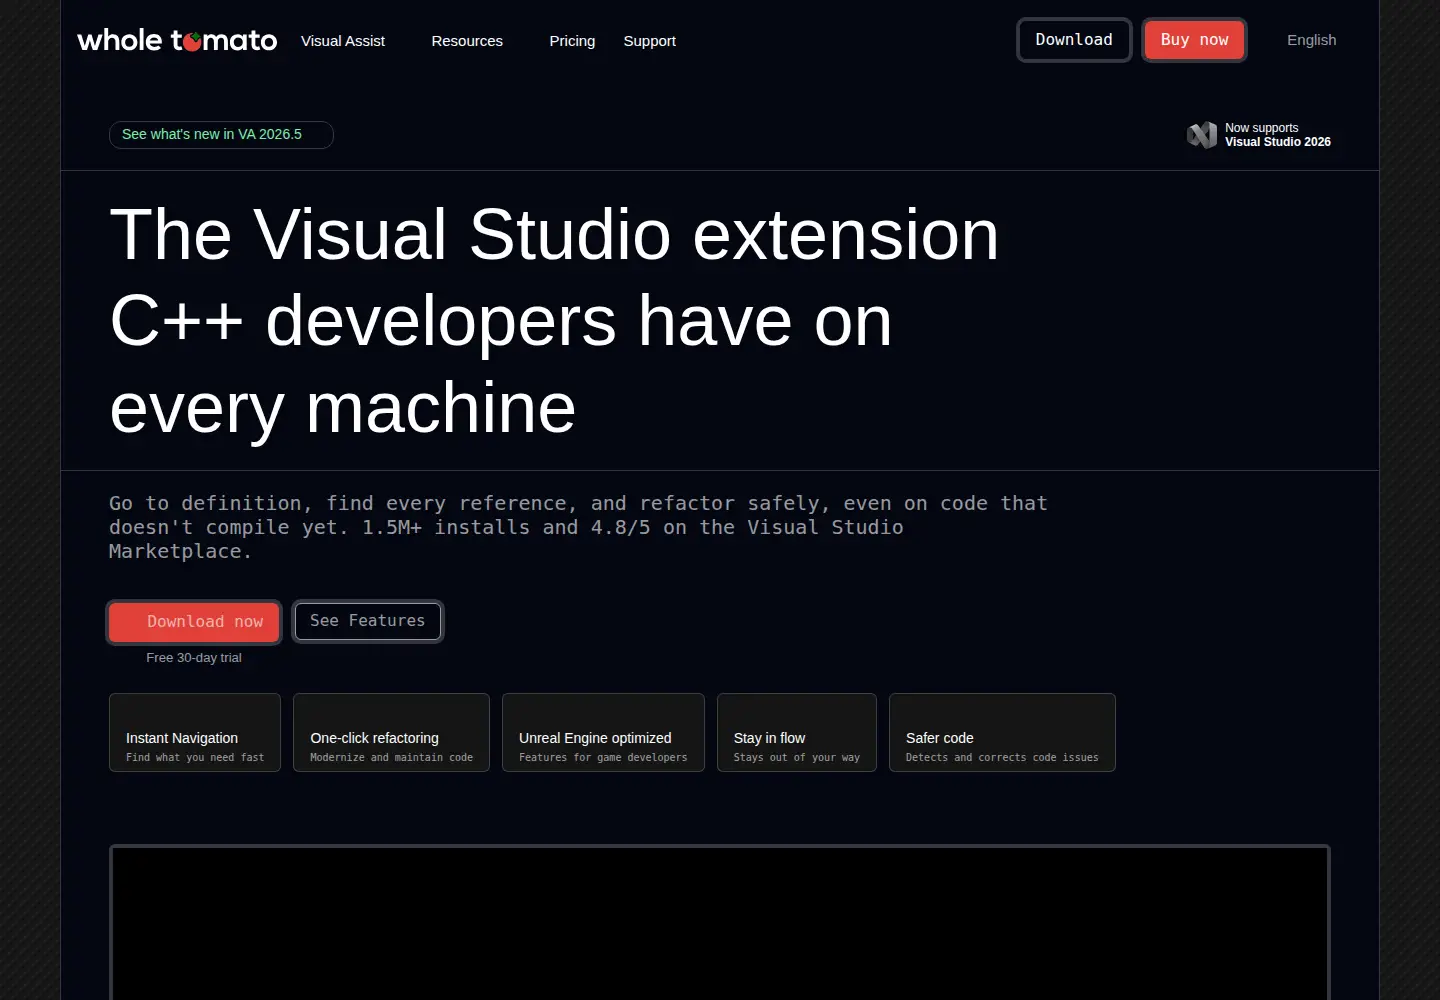
Task: Click the Buy now button
Action: tap(1195, 40)
